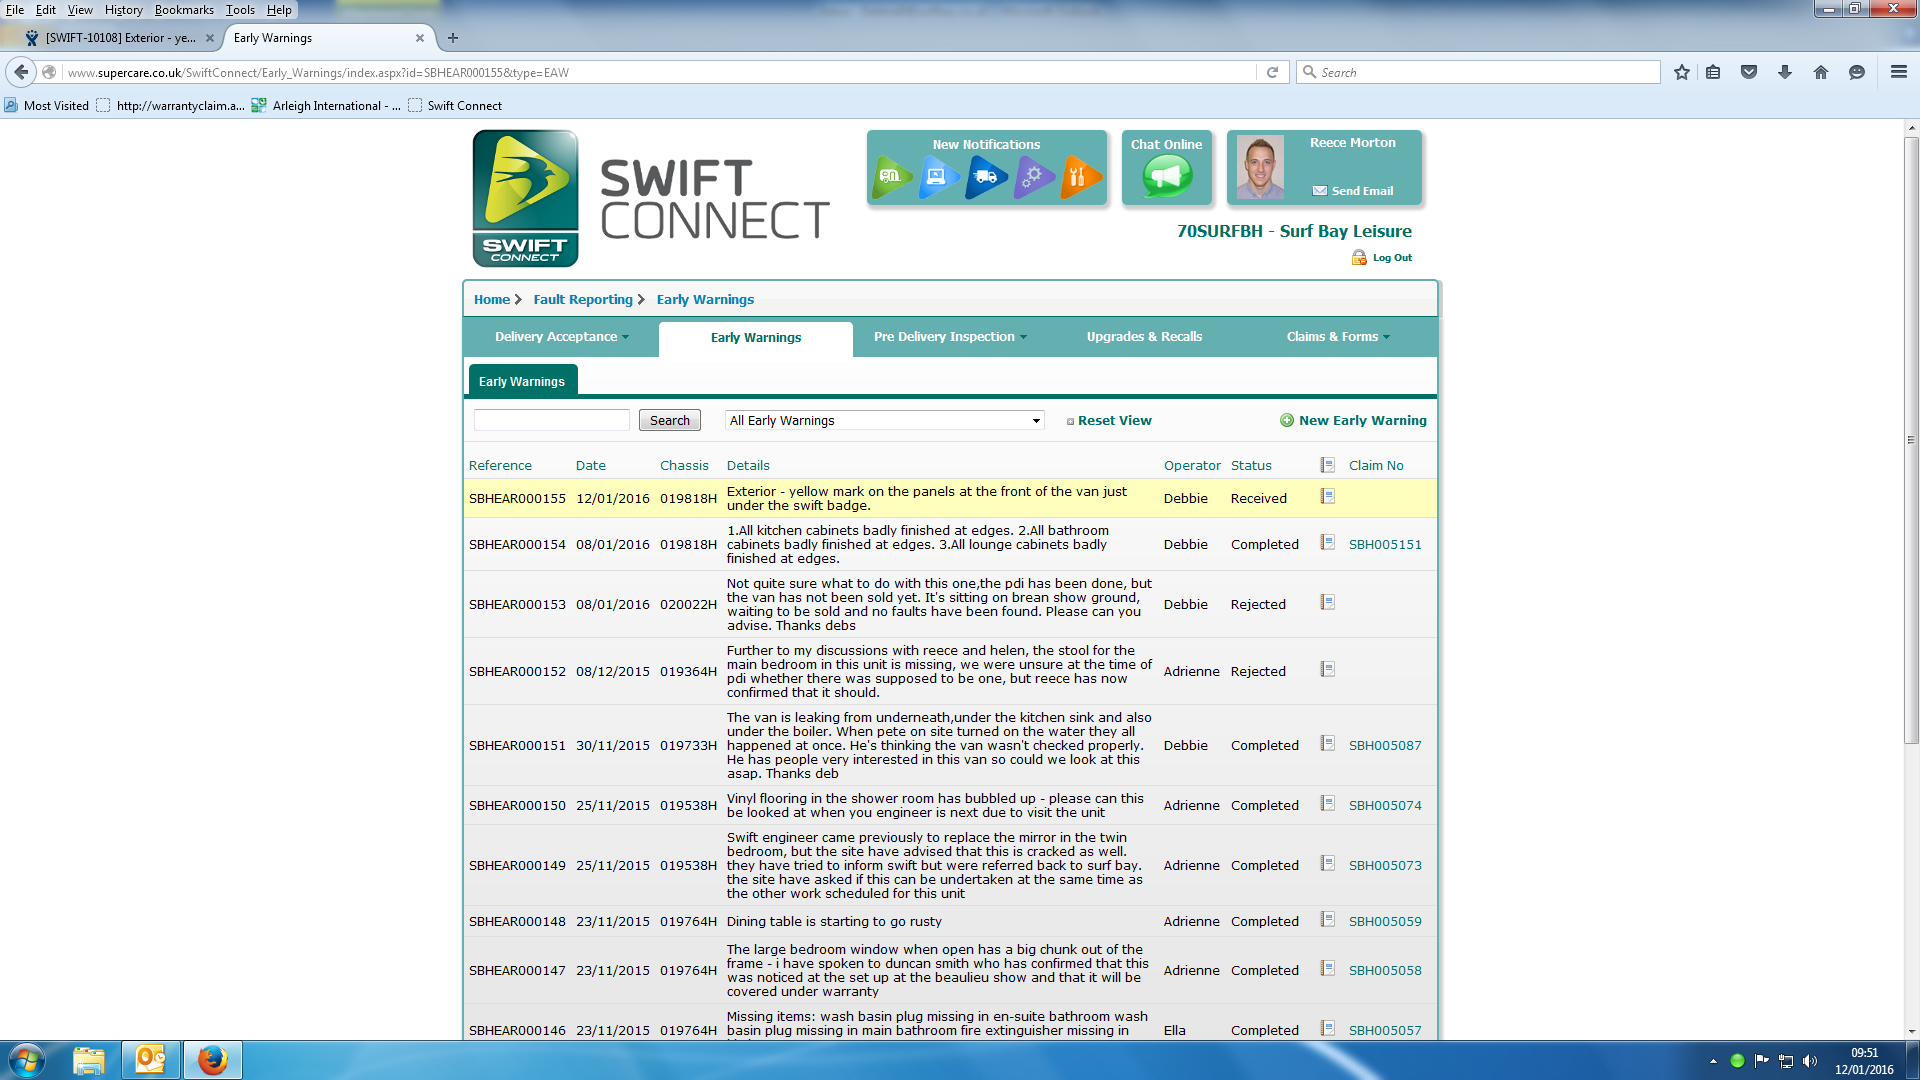The height and width of the screenshot is (1080, 1920).
Task: Open the History menu
Action: point(123,10)
